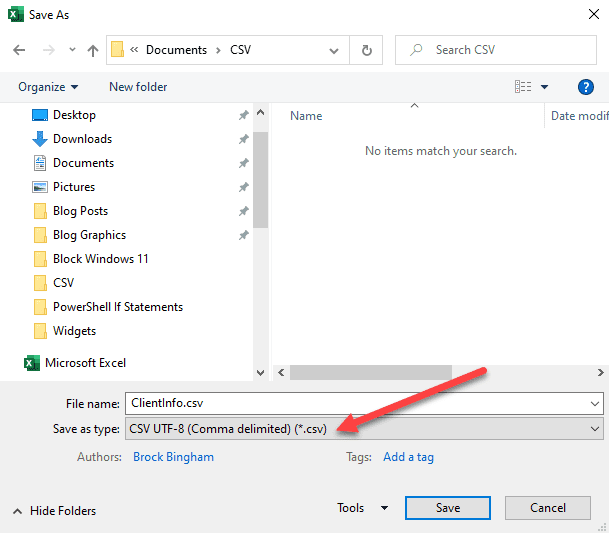Click the horizontal scrollbar thumb

tap(371, 373)
